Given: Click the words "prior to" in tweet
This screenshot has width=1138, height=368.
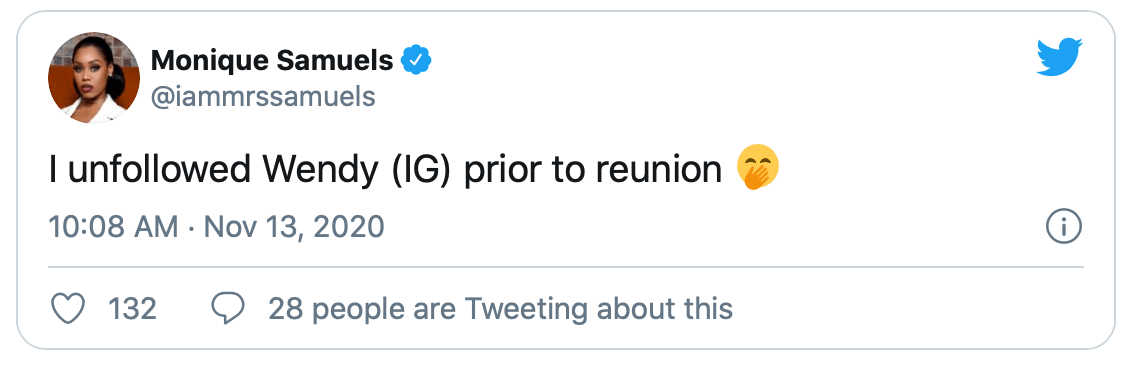Looking at the screenshot, I should click(x=526, y=170).
